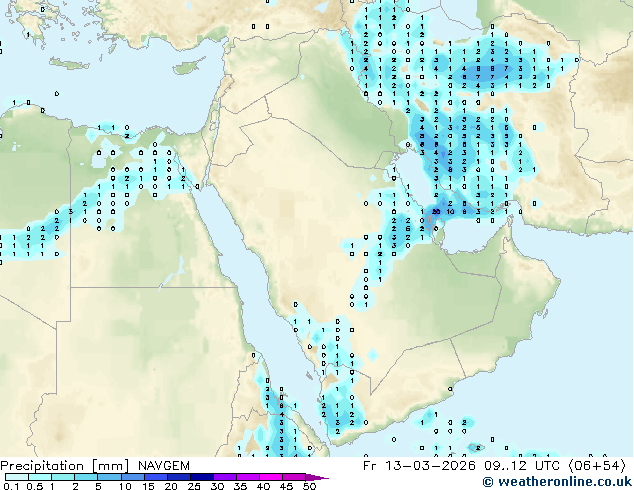Click the arrow tip above 50 on legend
Screen dimensions: 634x490
pos(317,477)
